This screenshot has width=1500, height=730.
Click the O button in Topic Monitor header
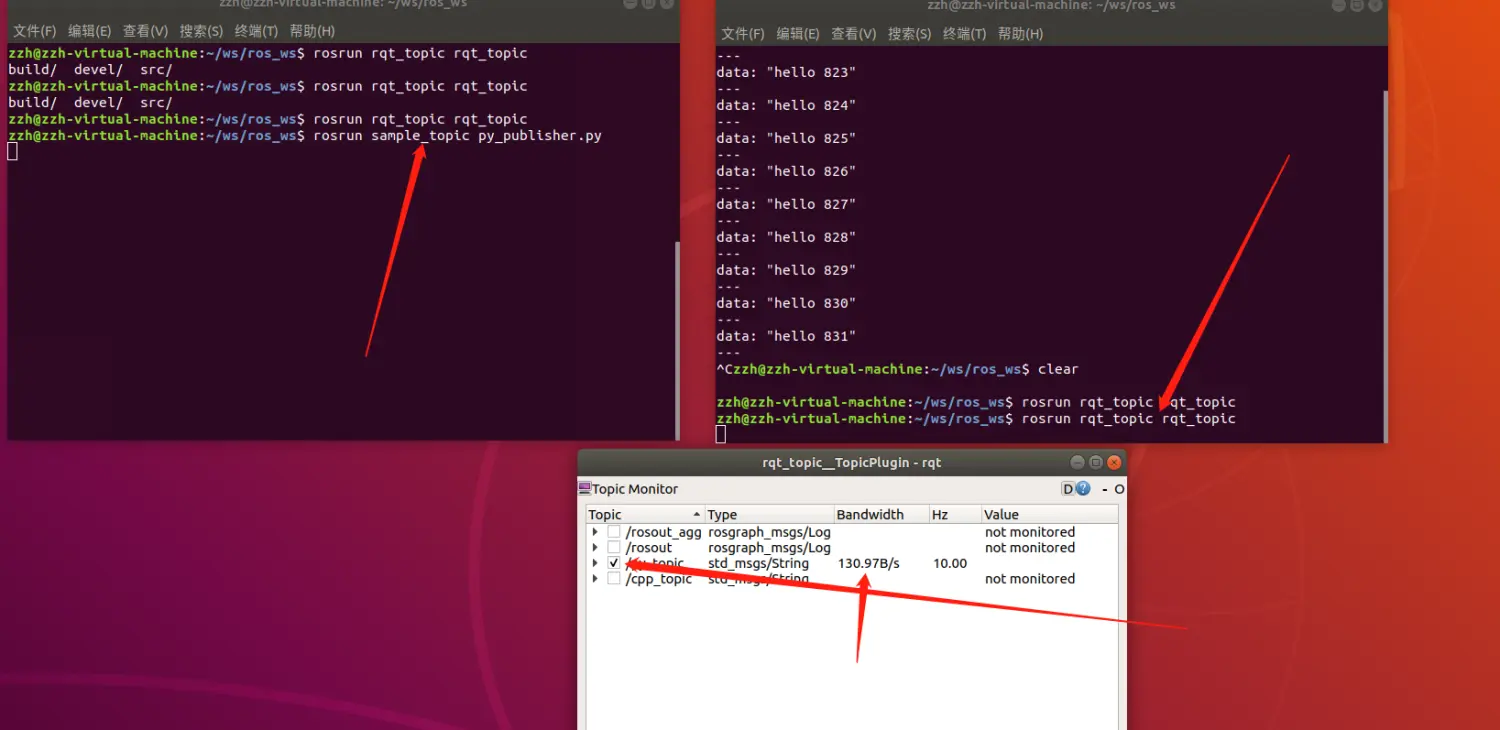click(x=1119, y=489)
